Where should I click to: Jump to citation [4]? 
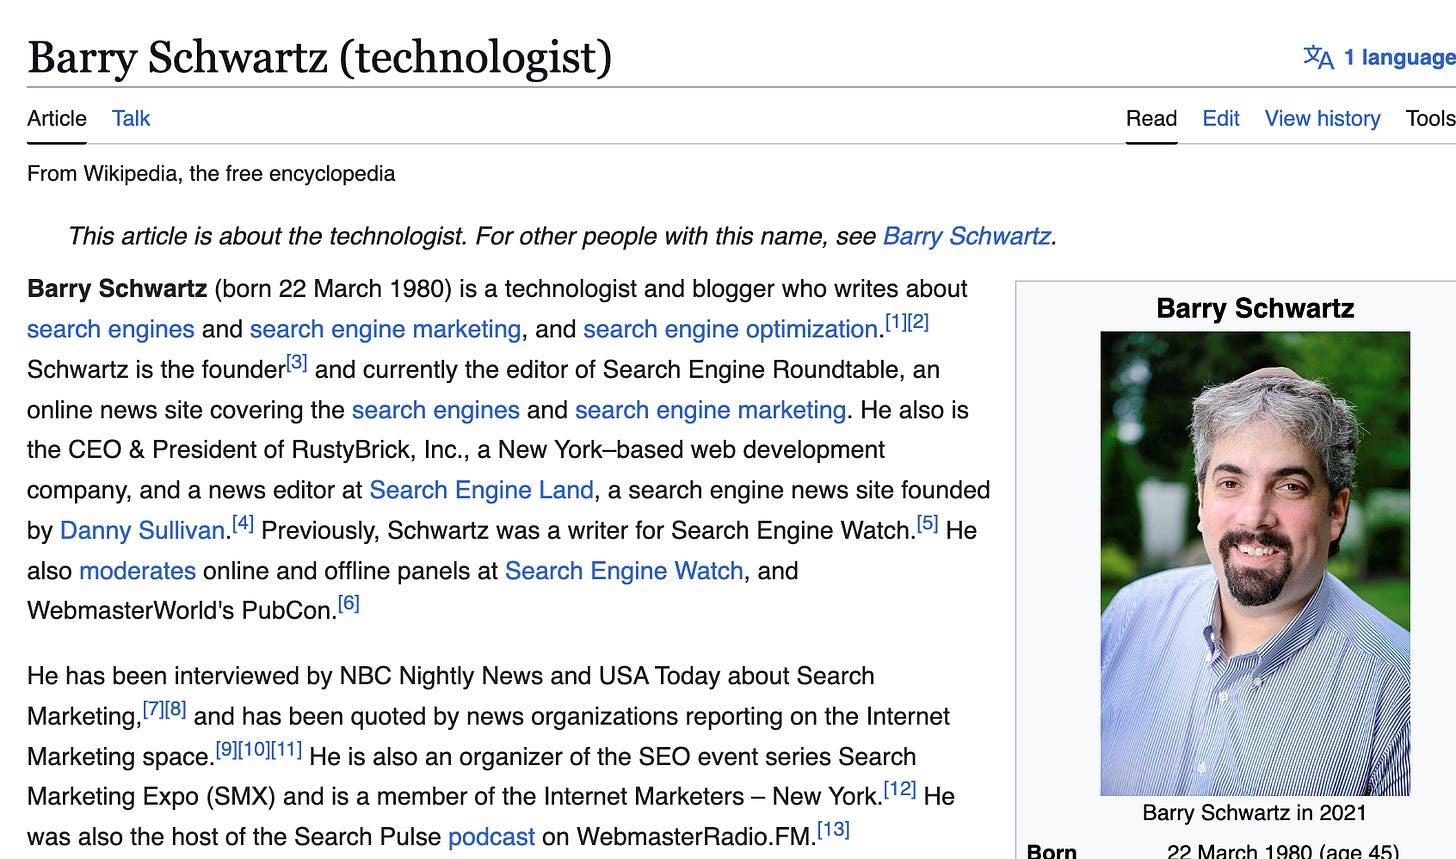(243, 523)
